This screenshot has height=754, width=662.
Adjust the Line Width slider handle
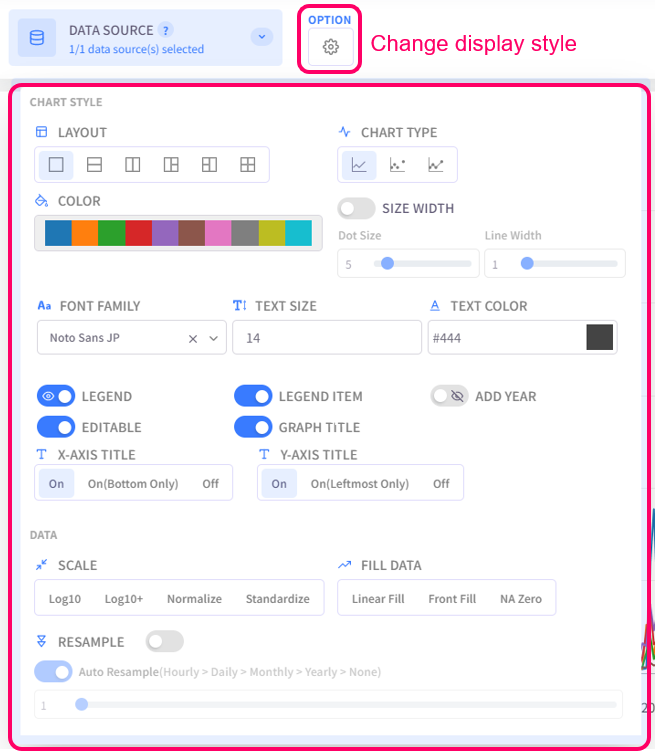click(x=527, y=264)
